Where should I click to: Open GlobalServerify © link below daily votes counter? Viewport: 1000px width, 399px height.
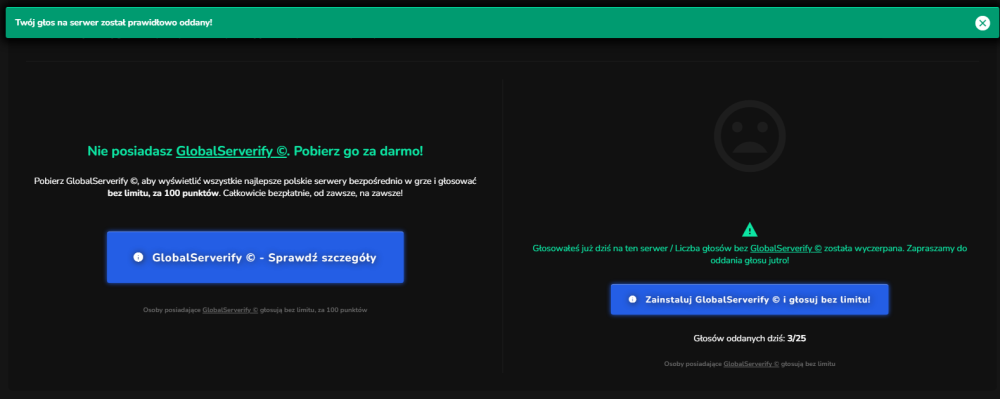[751, 364]
